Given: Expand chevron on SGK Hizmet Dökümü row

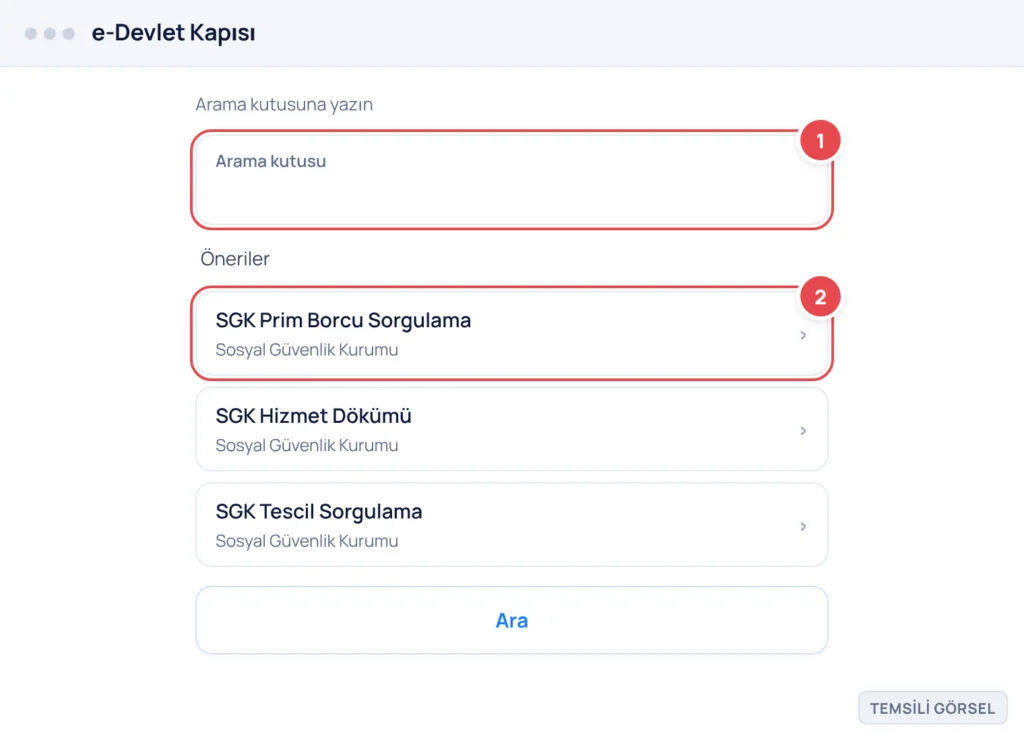Looking at the screenshot, I should (x=803, y=430).
